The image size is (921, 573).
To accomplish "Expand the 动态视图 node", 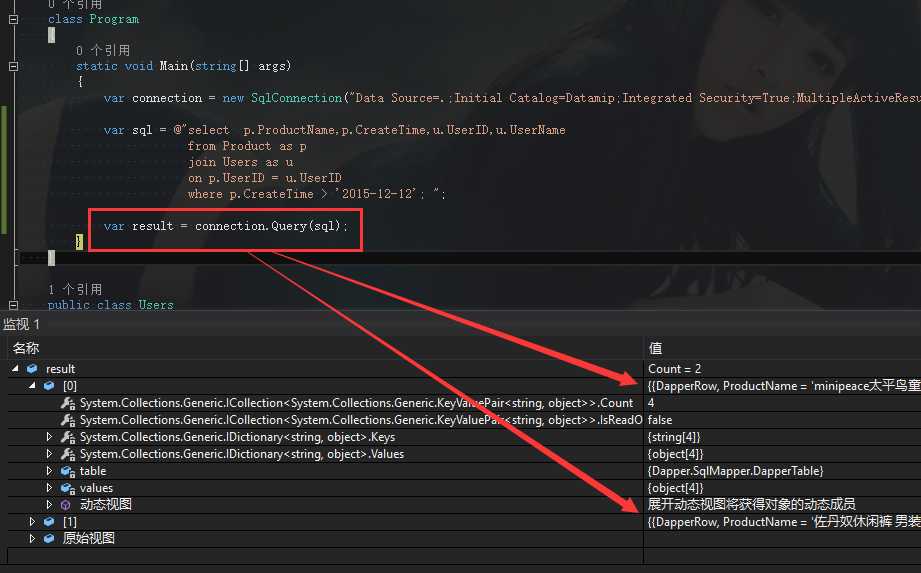I will click(50, 505).
